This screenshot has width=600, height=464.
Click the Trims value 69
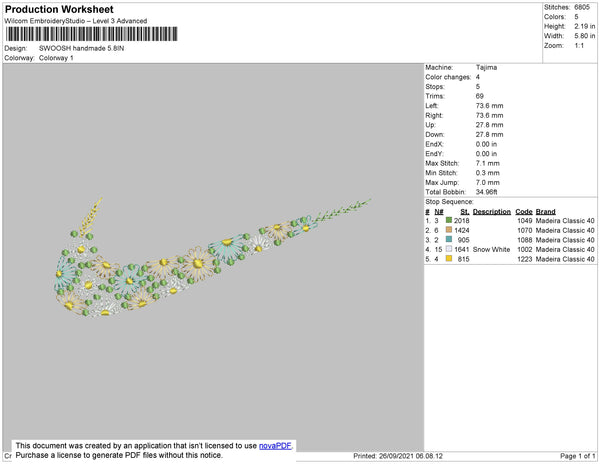tap(480, 96)
